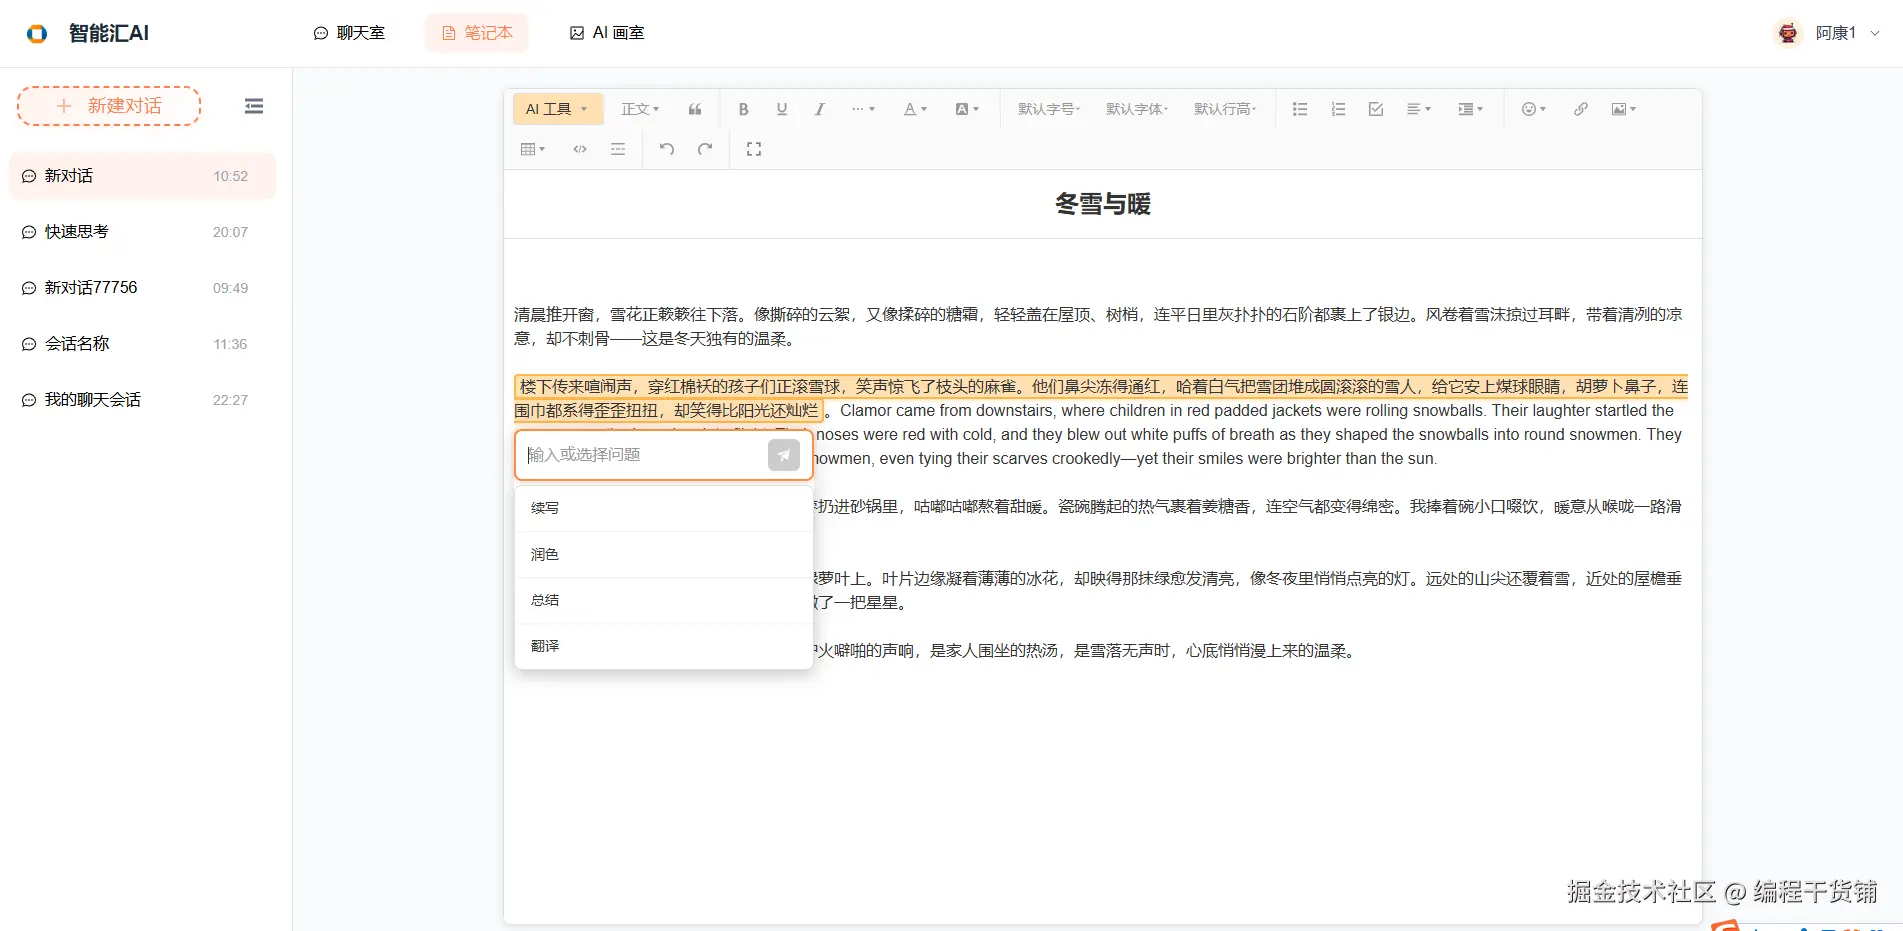Toggle bold formatting in the editor toolbar
The image size is (1903, 931).
pos(744,109)
